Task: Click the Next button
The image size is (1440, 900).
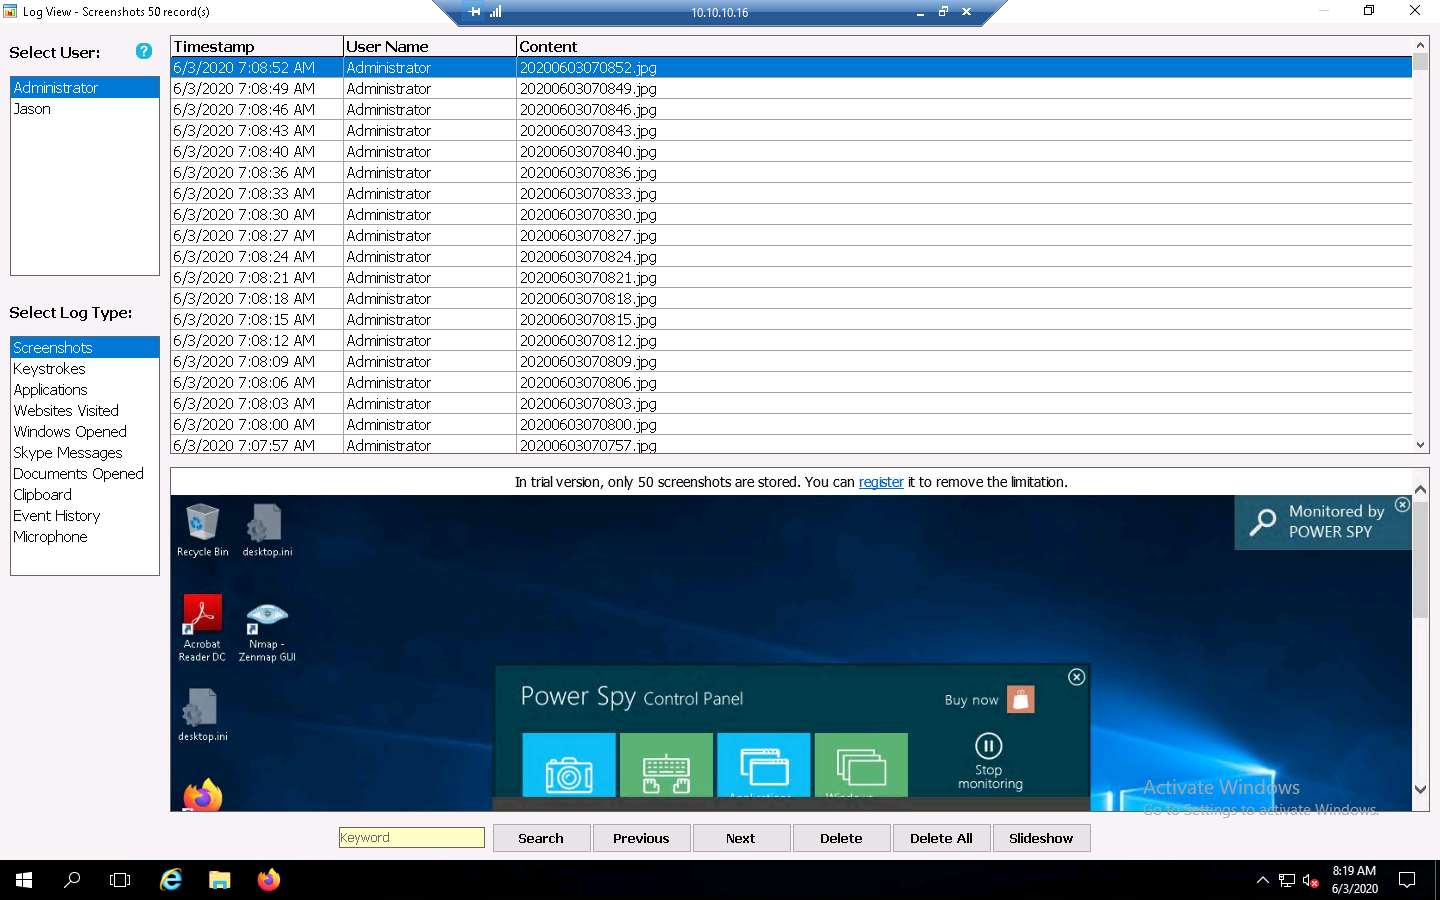Action: pyautogui.click(x=741, y=838)
